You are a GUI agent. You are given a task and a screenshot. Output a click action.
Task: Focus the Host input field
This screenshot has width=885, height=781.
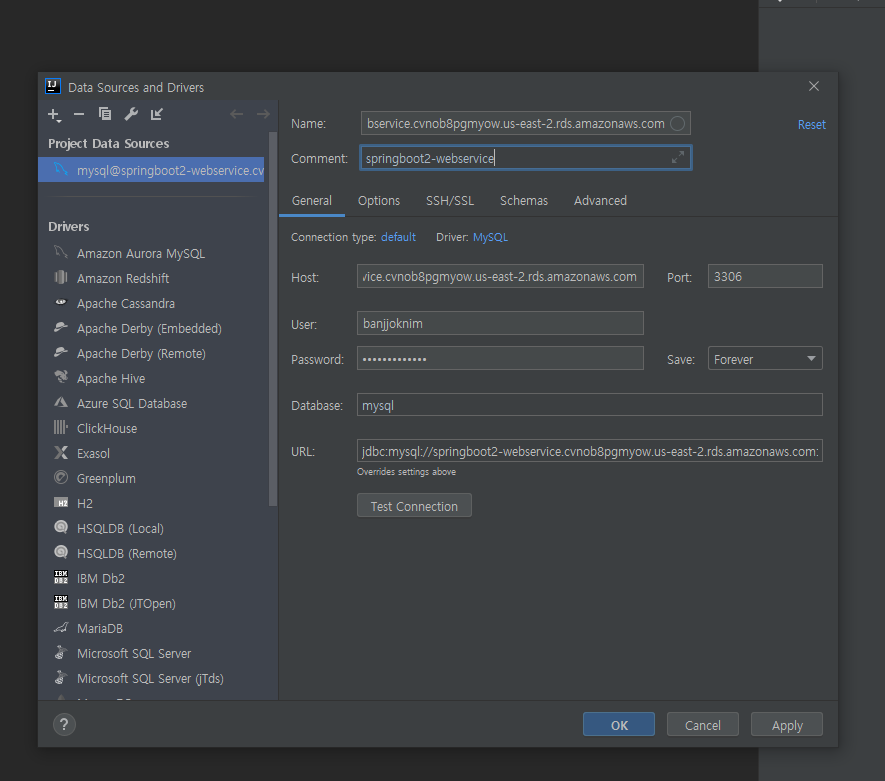tap(500, 277)
